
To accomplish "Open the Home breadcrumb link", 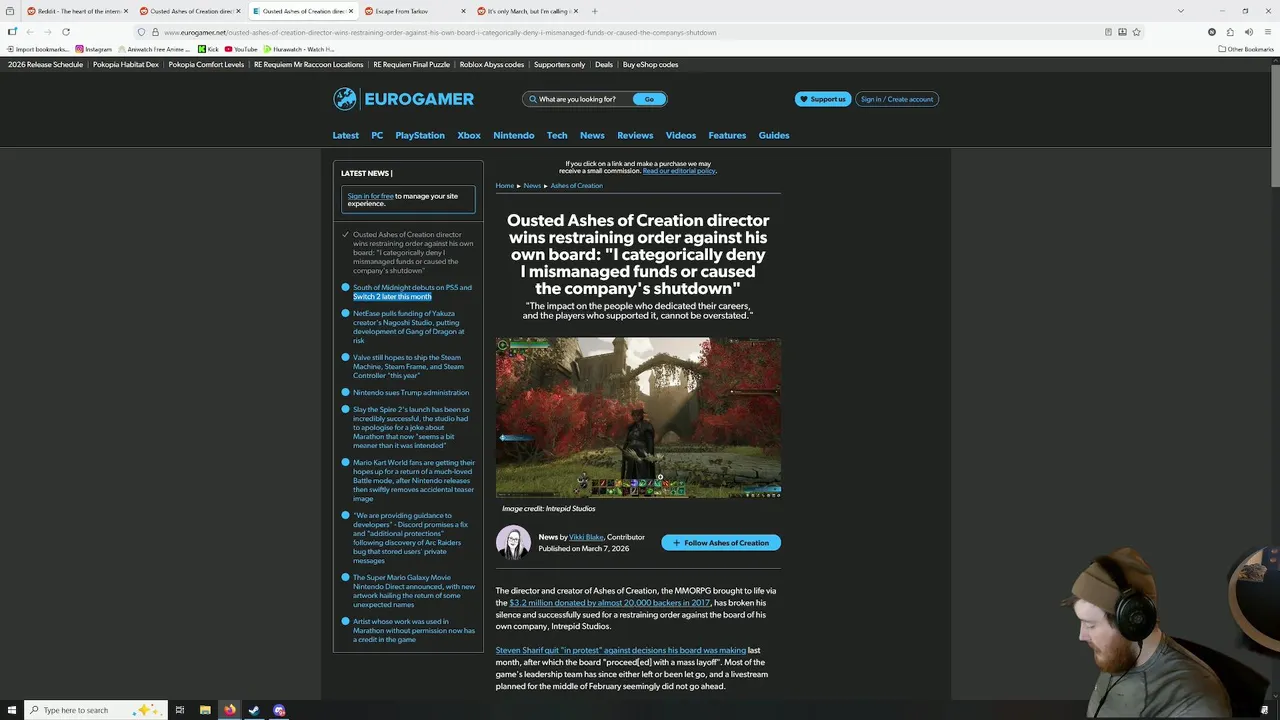I will click(505, 186).
